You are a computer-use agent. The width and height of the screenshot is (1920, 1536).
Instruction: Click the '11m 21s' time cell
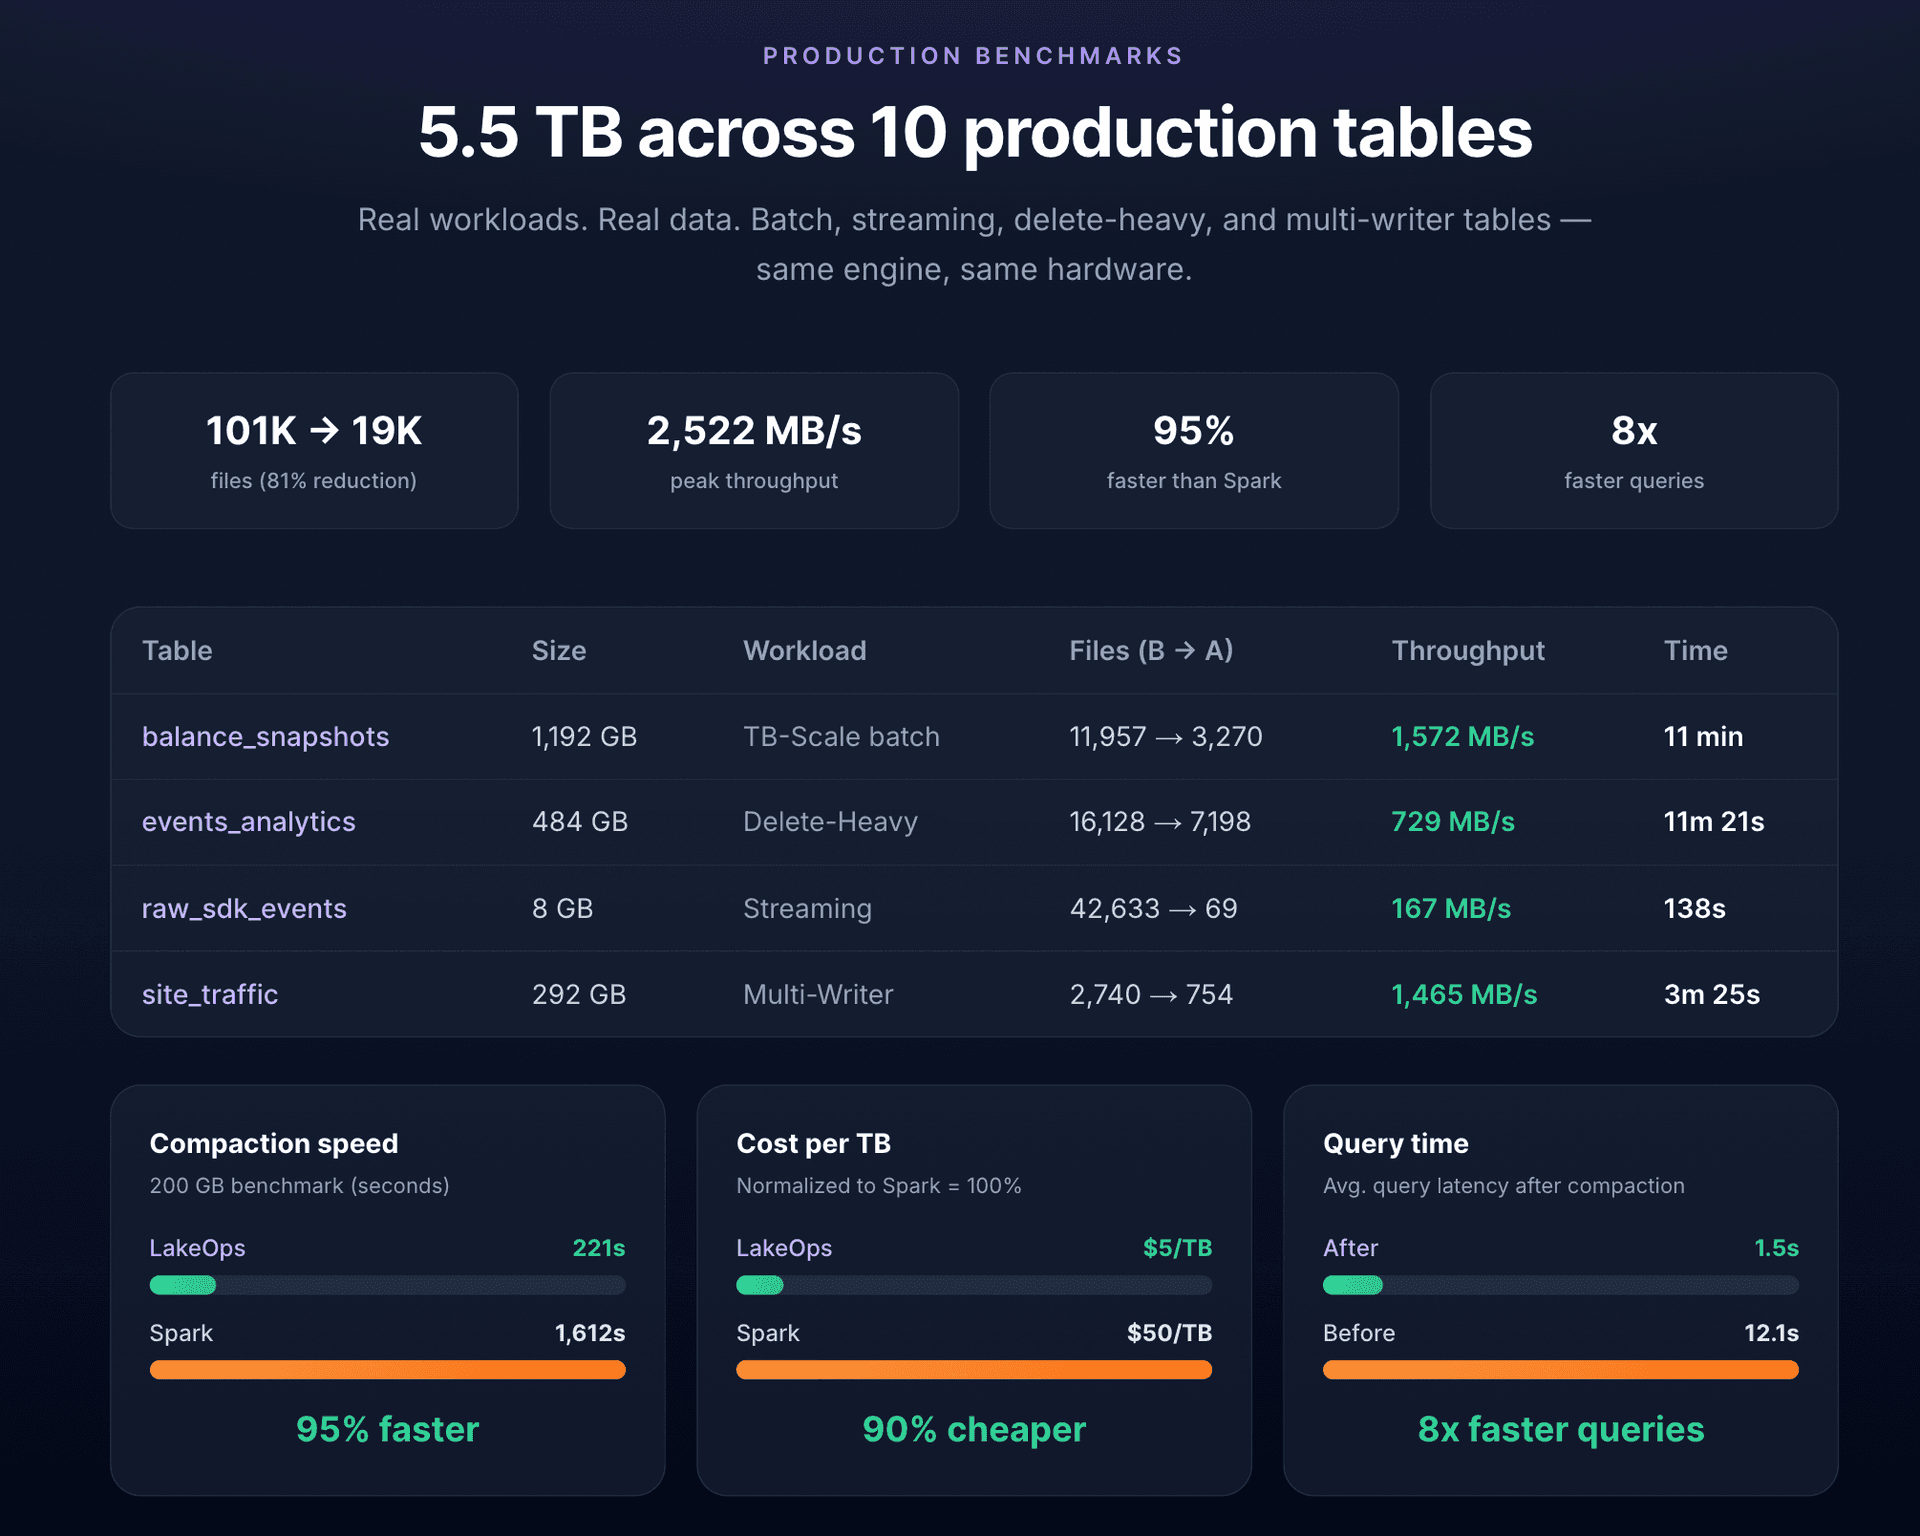pos(1714,822)
